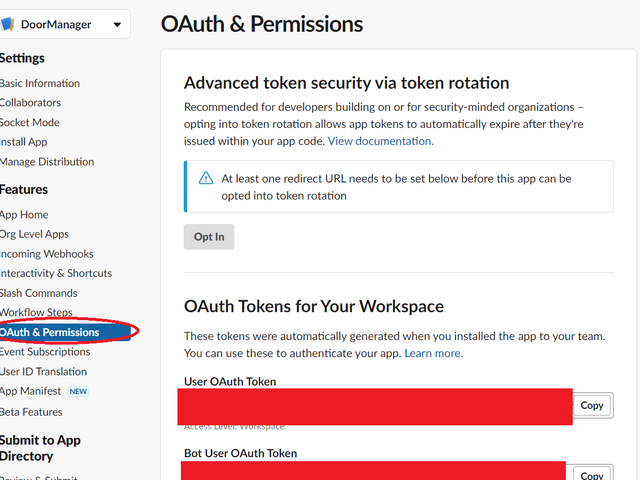
Task: Go to Interactivity & Shortcuts
Action: click(56, 273)
